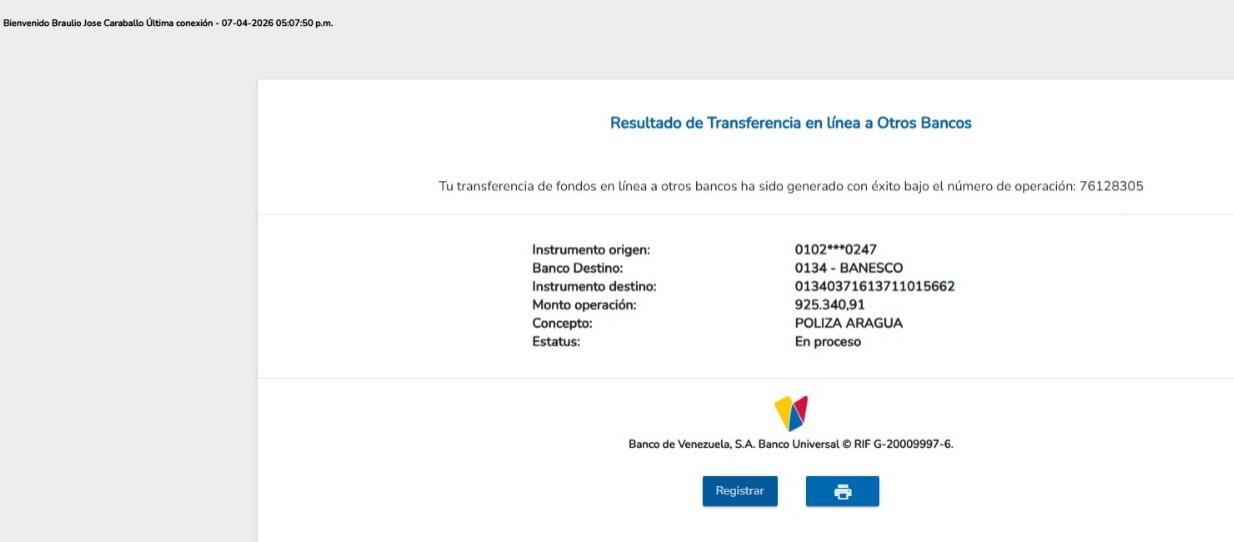Click the 'Estatus:' label
Screen dimensions: 1234x542
point(556,342)
